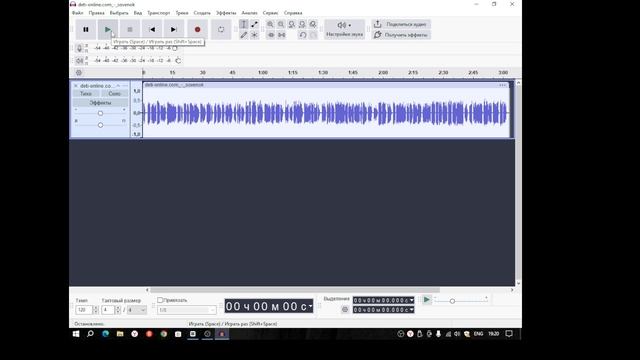Open the Эффекты menu

pyautogui.click(x=226, y=13)
